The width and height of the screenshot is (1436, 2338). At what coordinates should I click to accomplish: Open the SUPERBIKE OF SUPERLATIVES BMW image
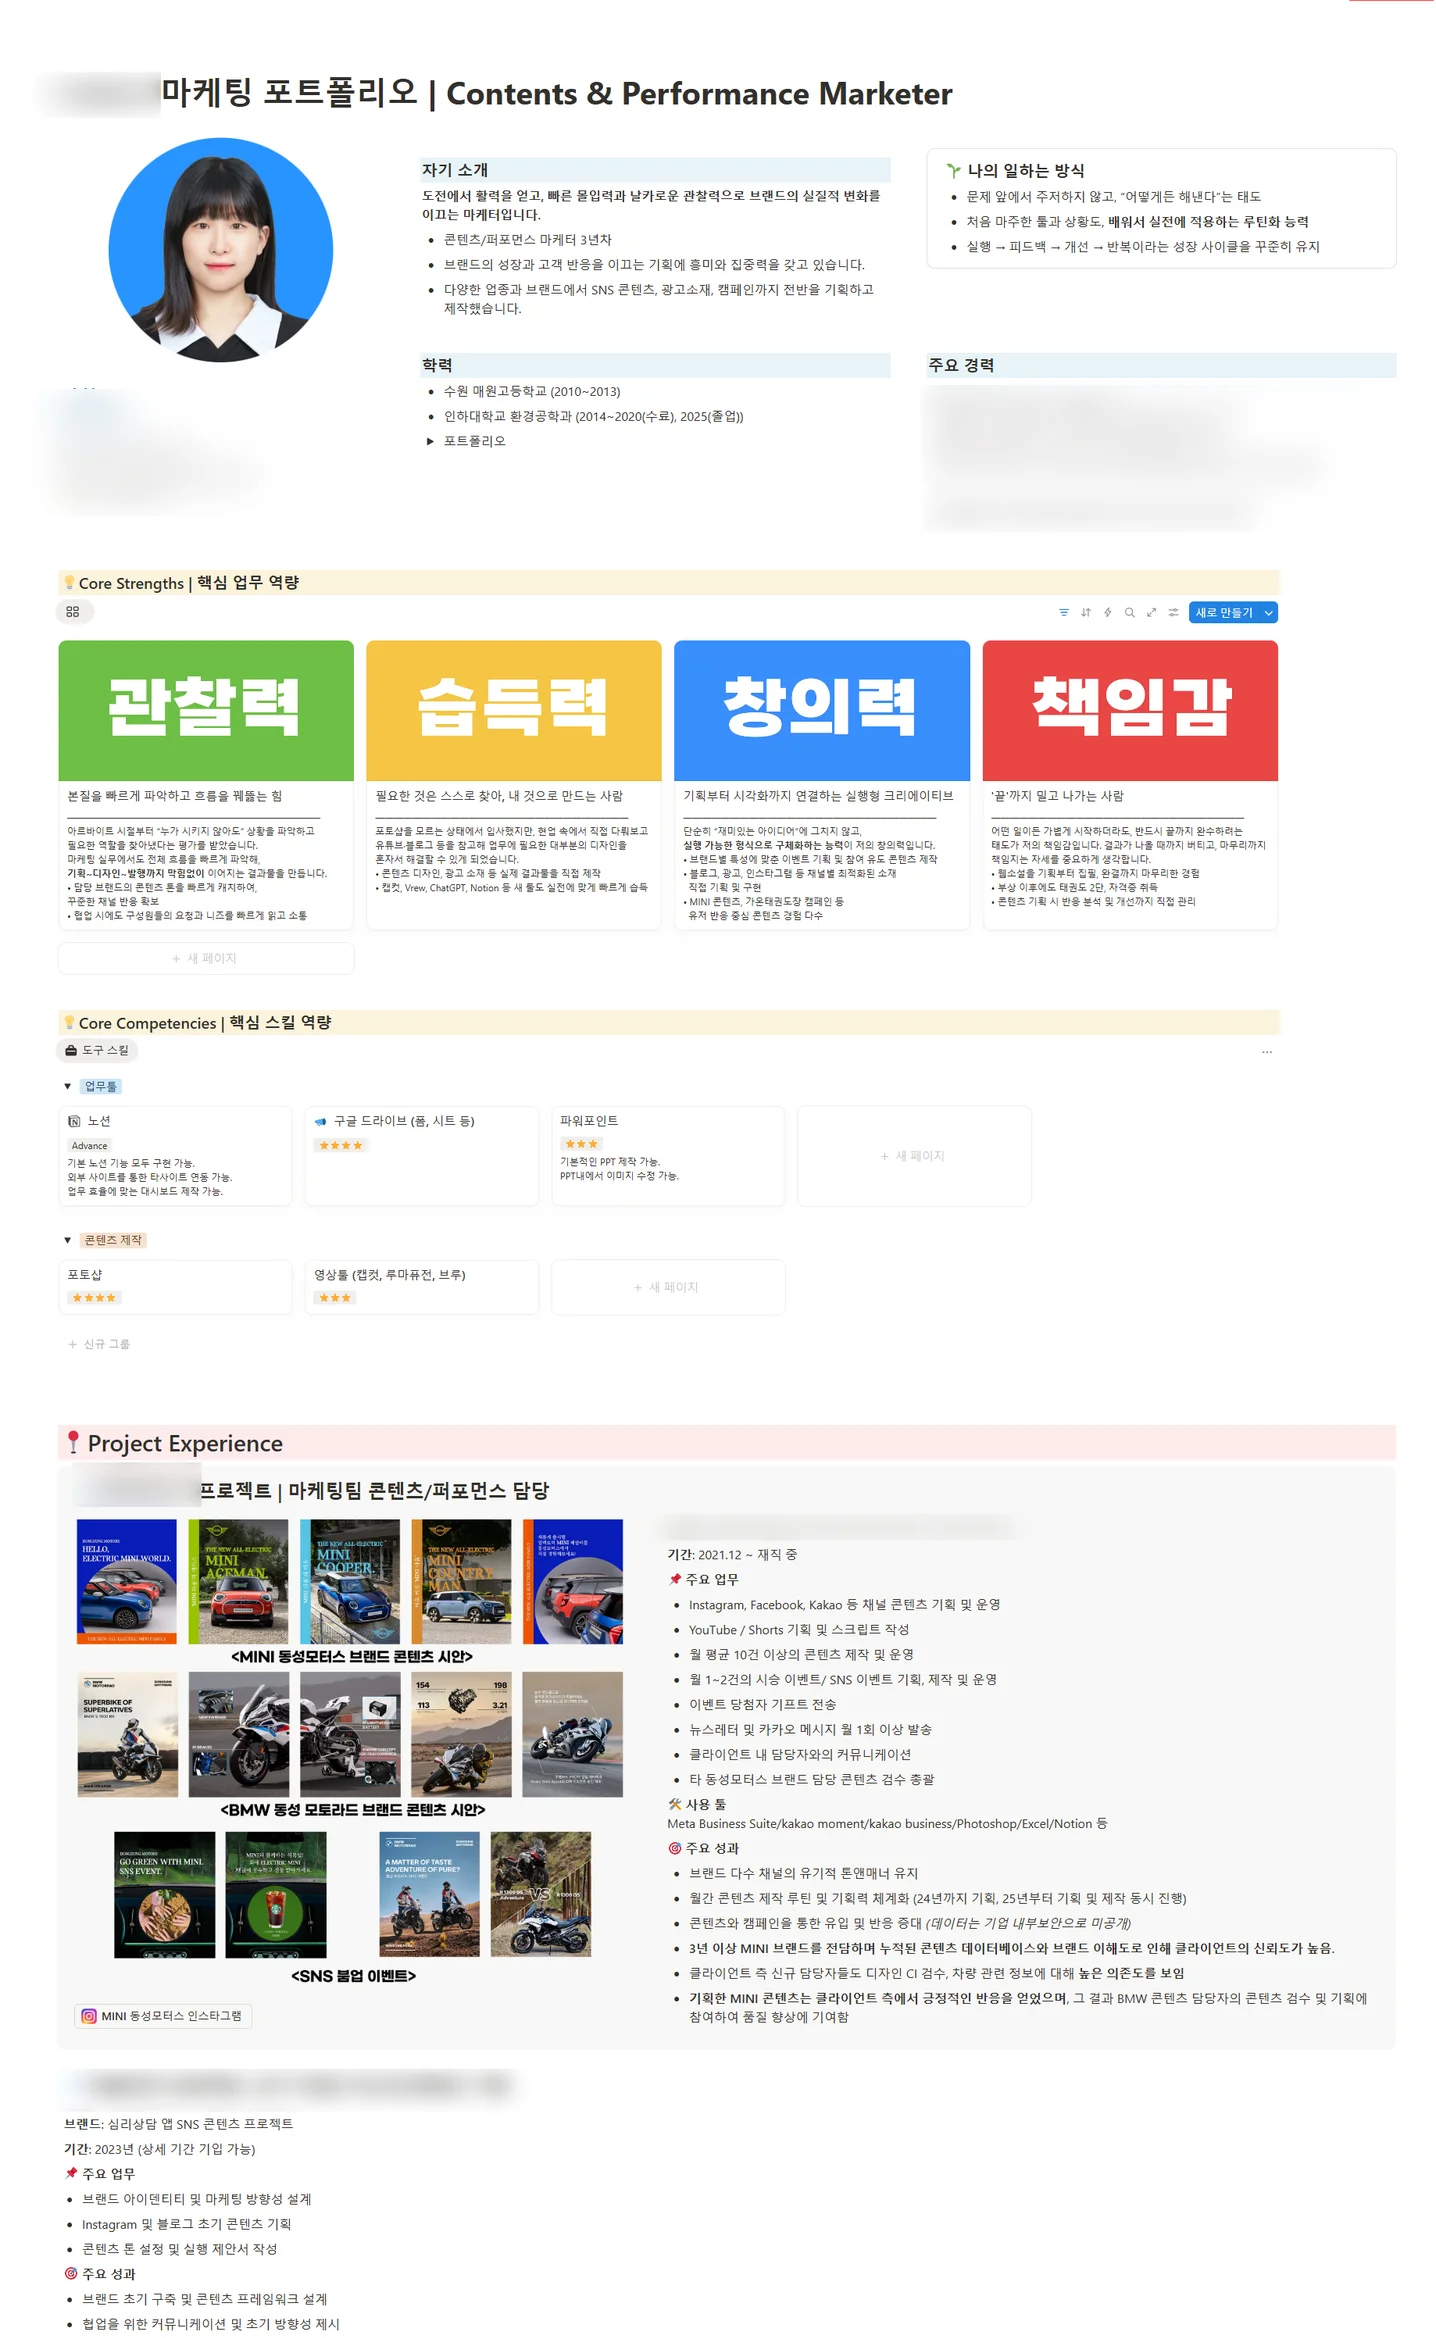point(128,1734)
